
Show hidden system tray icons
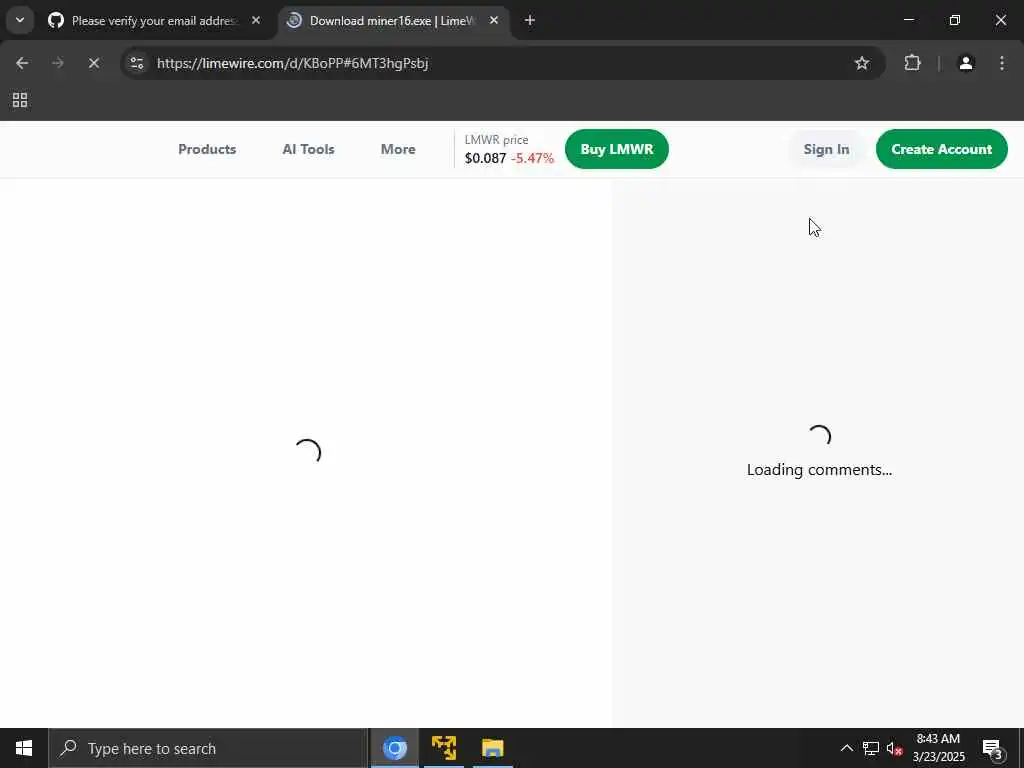[x=846, y=748]
